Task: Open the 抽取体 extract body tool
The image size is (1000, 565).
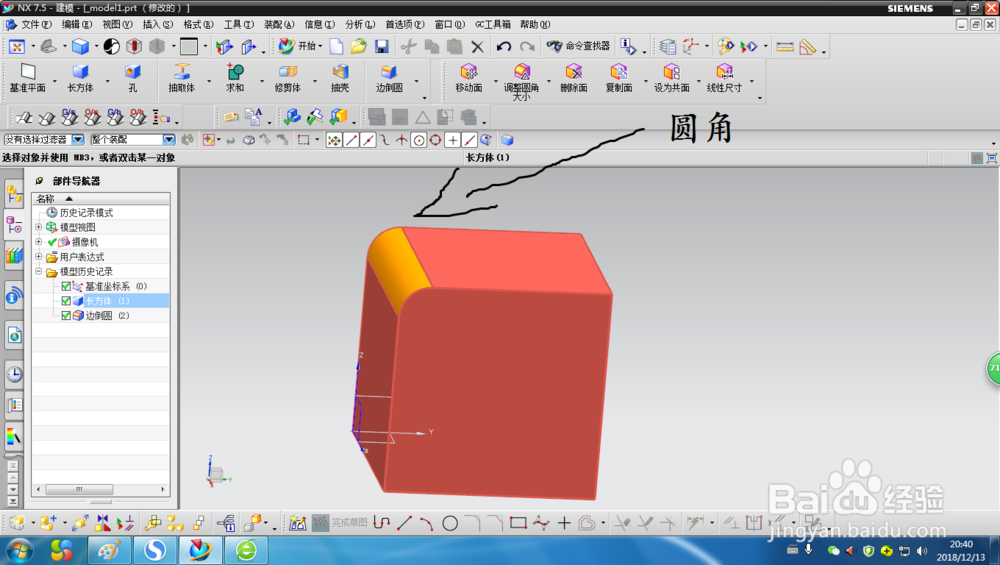Action: pos(182,78)
